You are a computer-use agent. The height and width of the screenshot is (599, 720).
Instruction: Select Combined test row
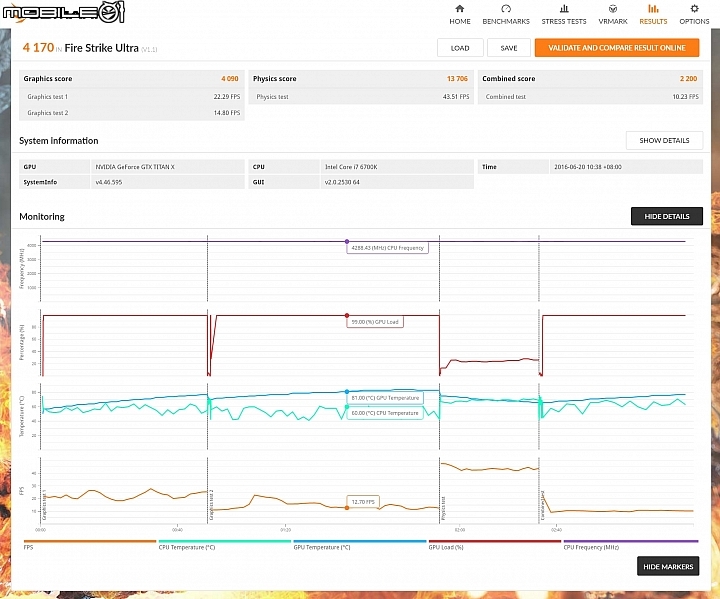tap(590, 96)
